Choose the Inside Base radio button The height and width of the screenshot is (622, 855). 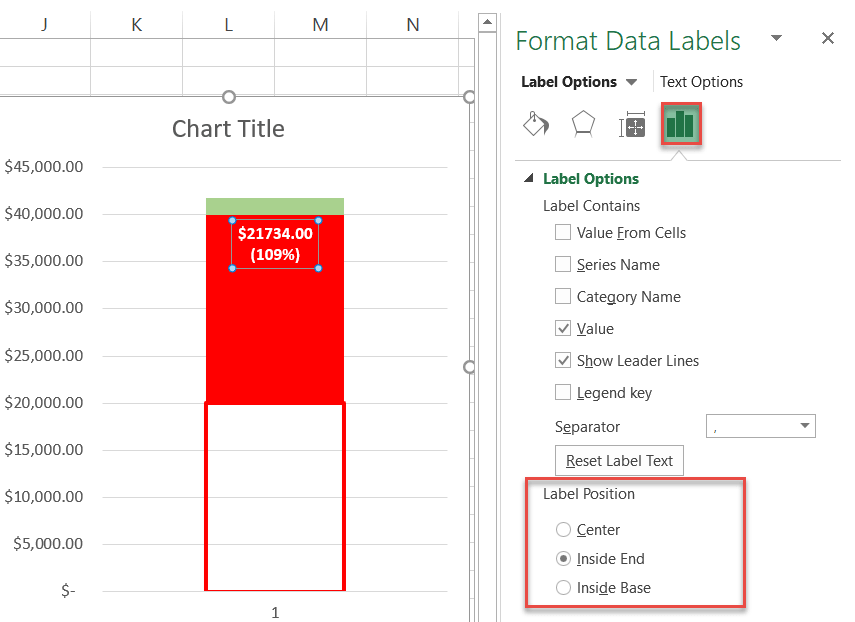(564, 588)
